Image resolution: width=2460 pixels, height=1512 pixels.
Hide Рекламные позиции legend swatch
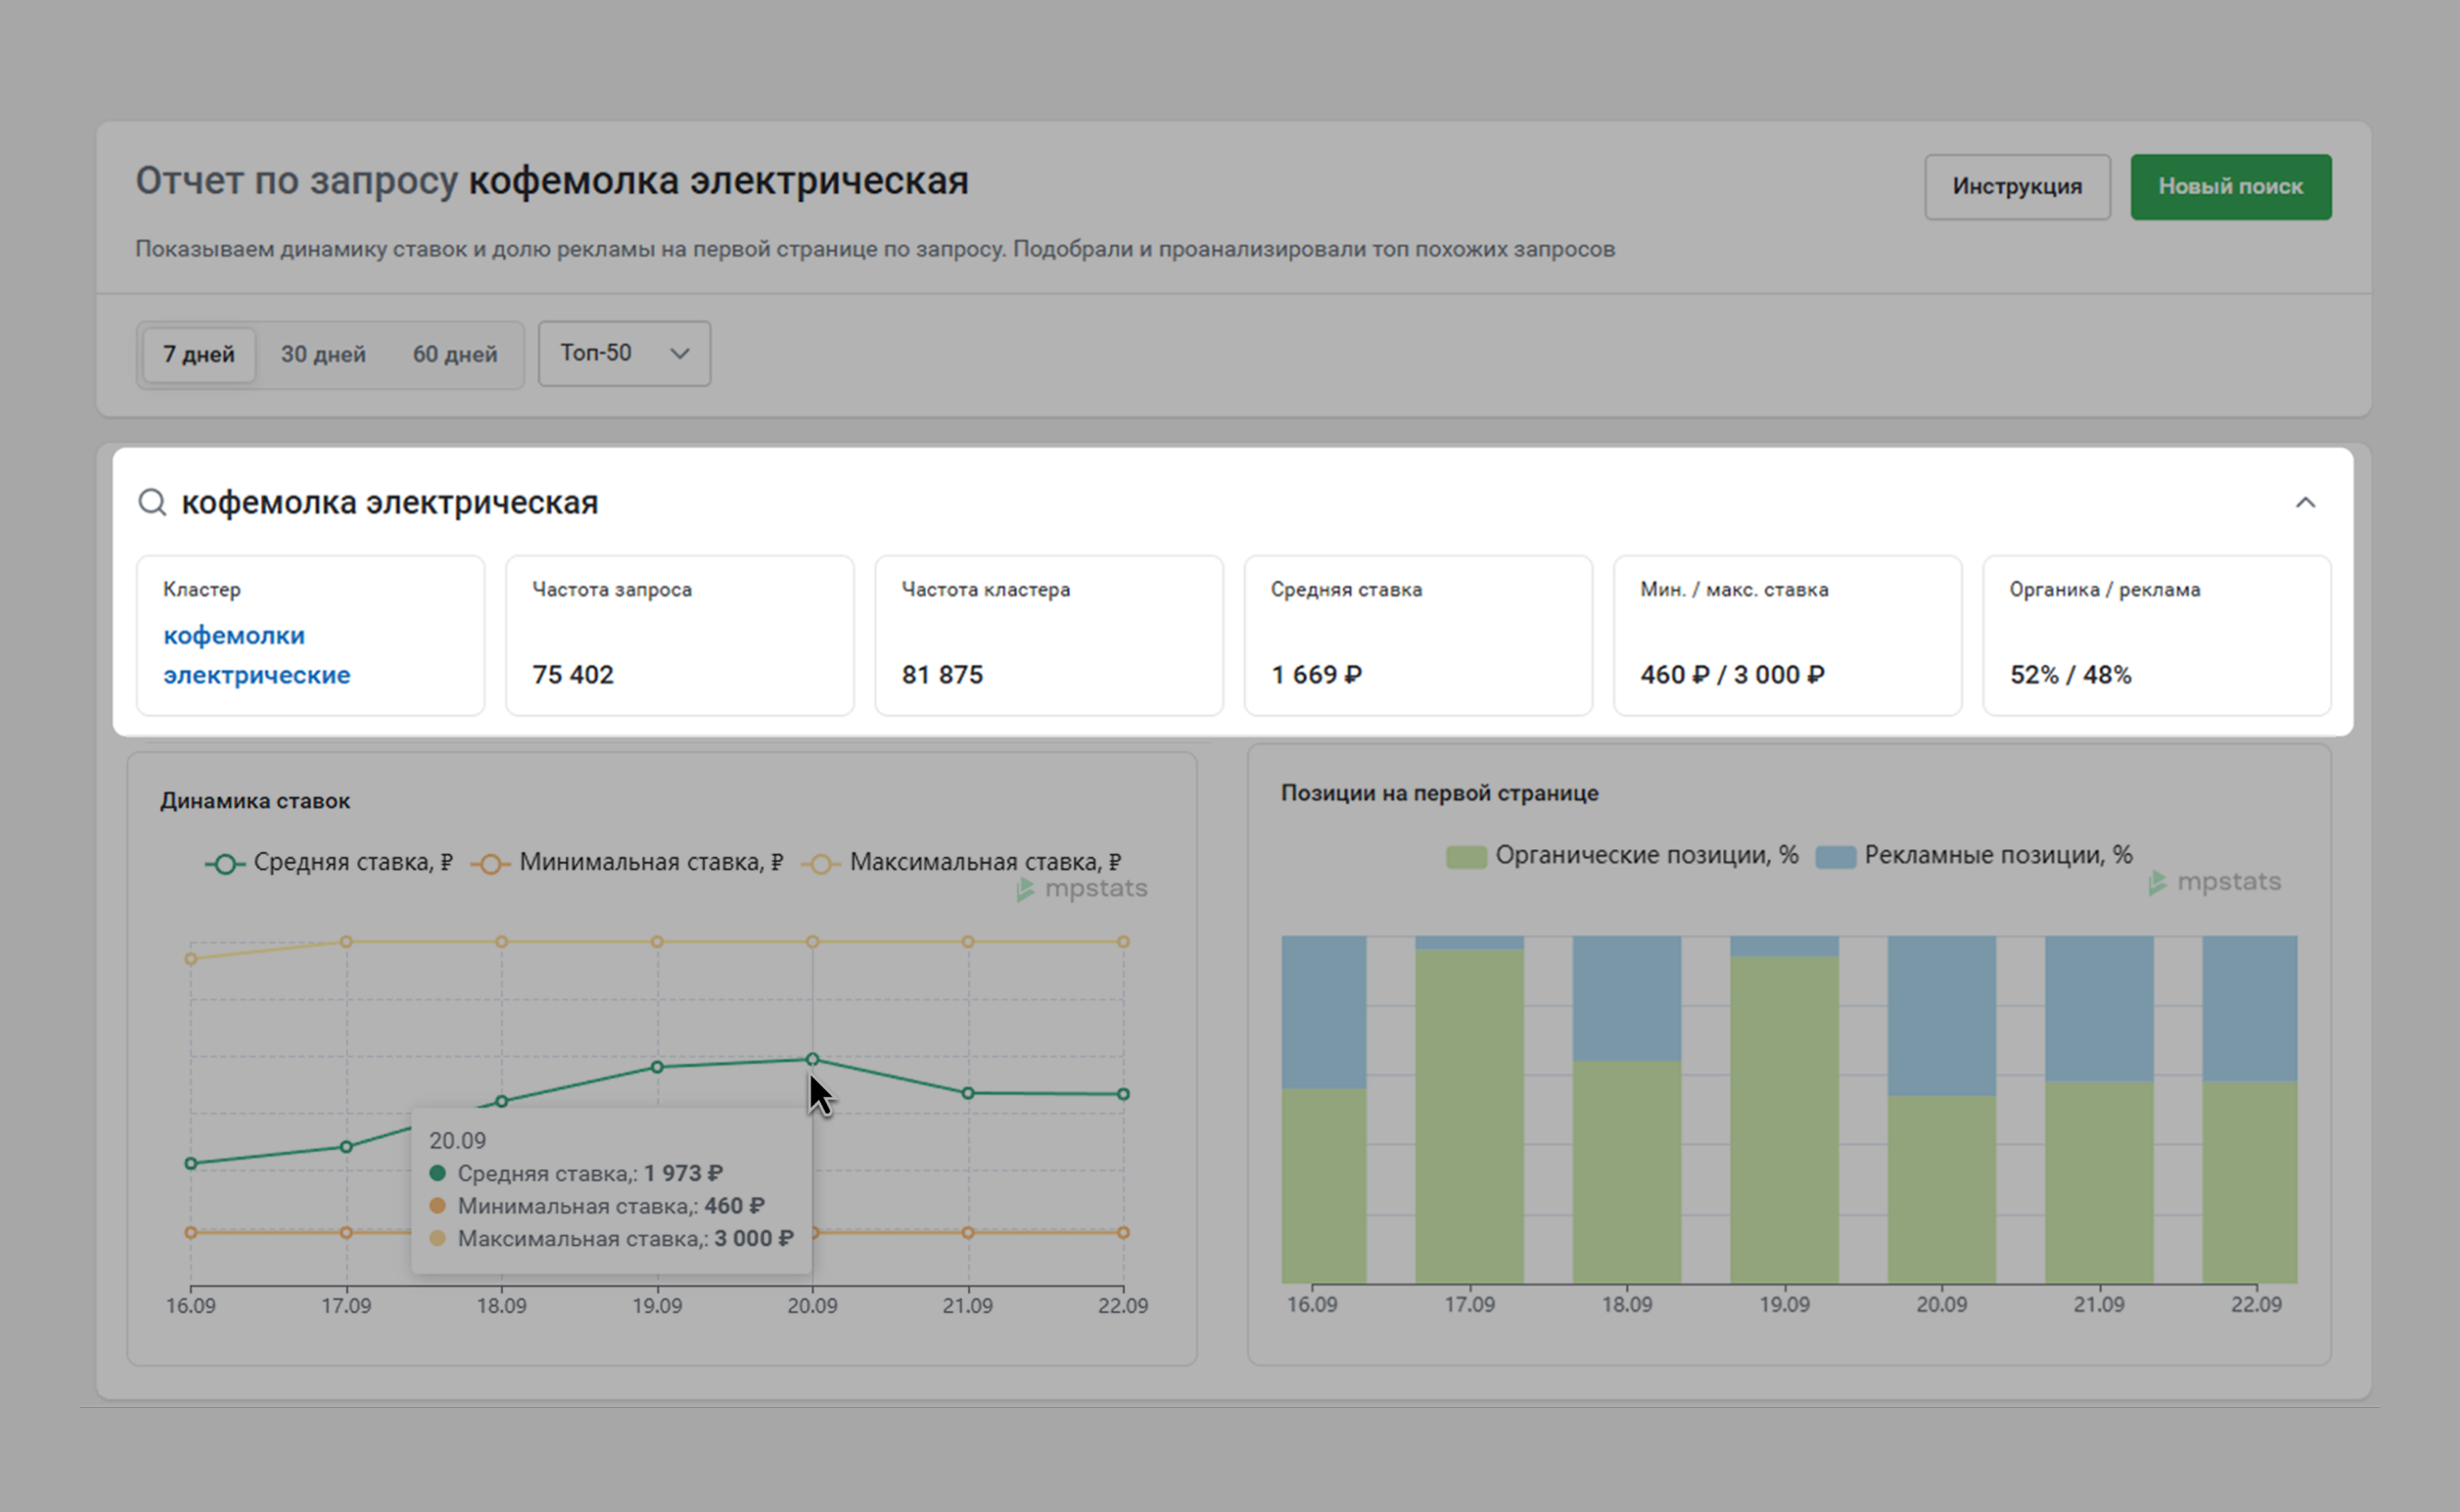(x=1835, y=857)
